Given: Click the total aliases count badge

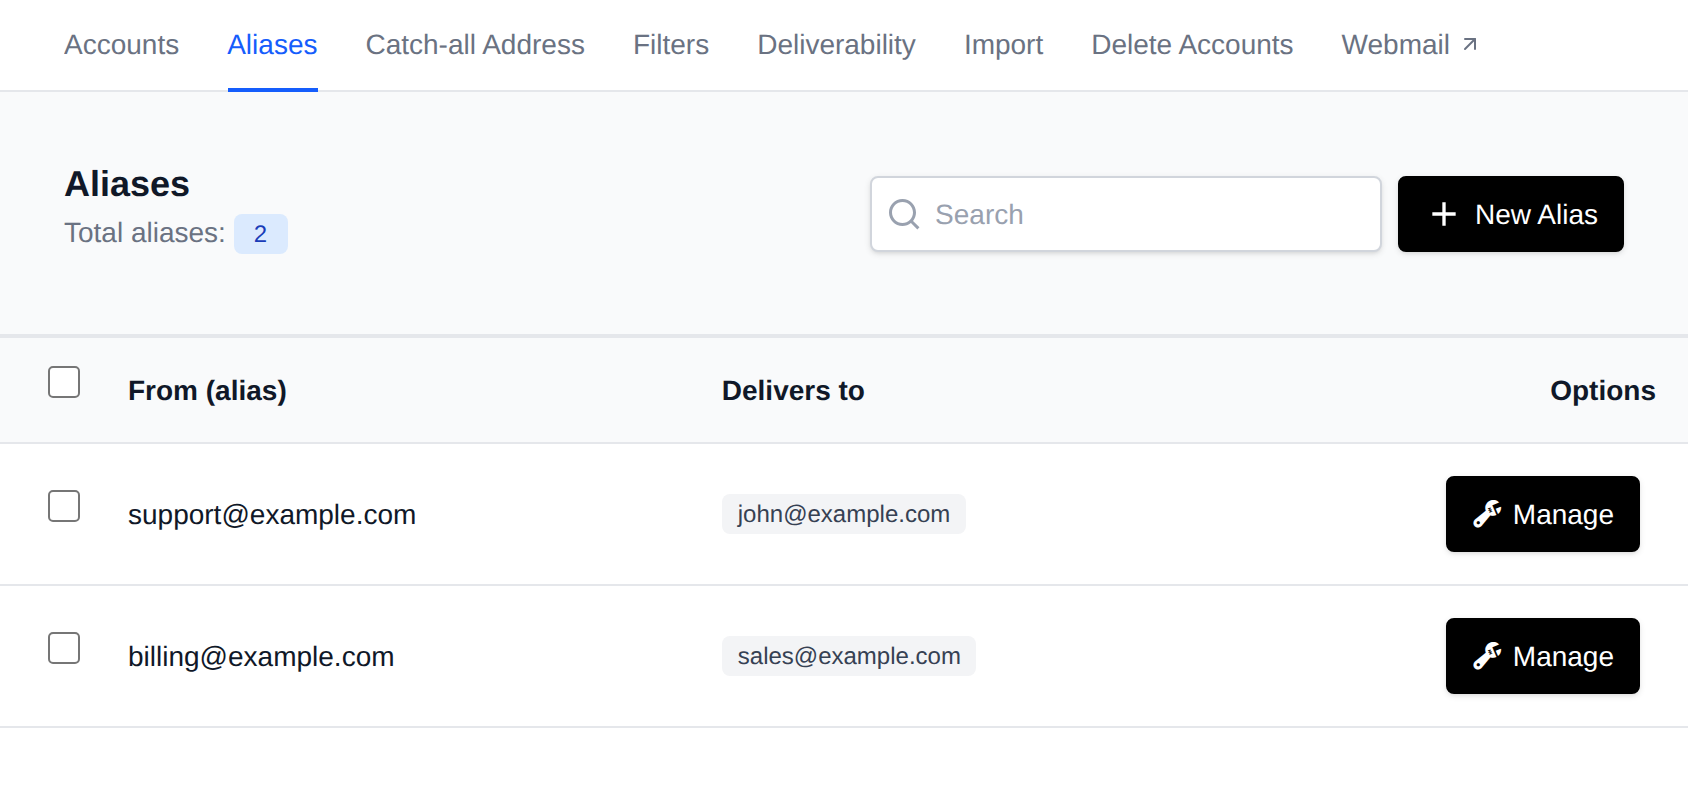Looking at the screenshot, I should tap(261, 234).
